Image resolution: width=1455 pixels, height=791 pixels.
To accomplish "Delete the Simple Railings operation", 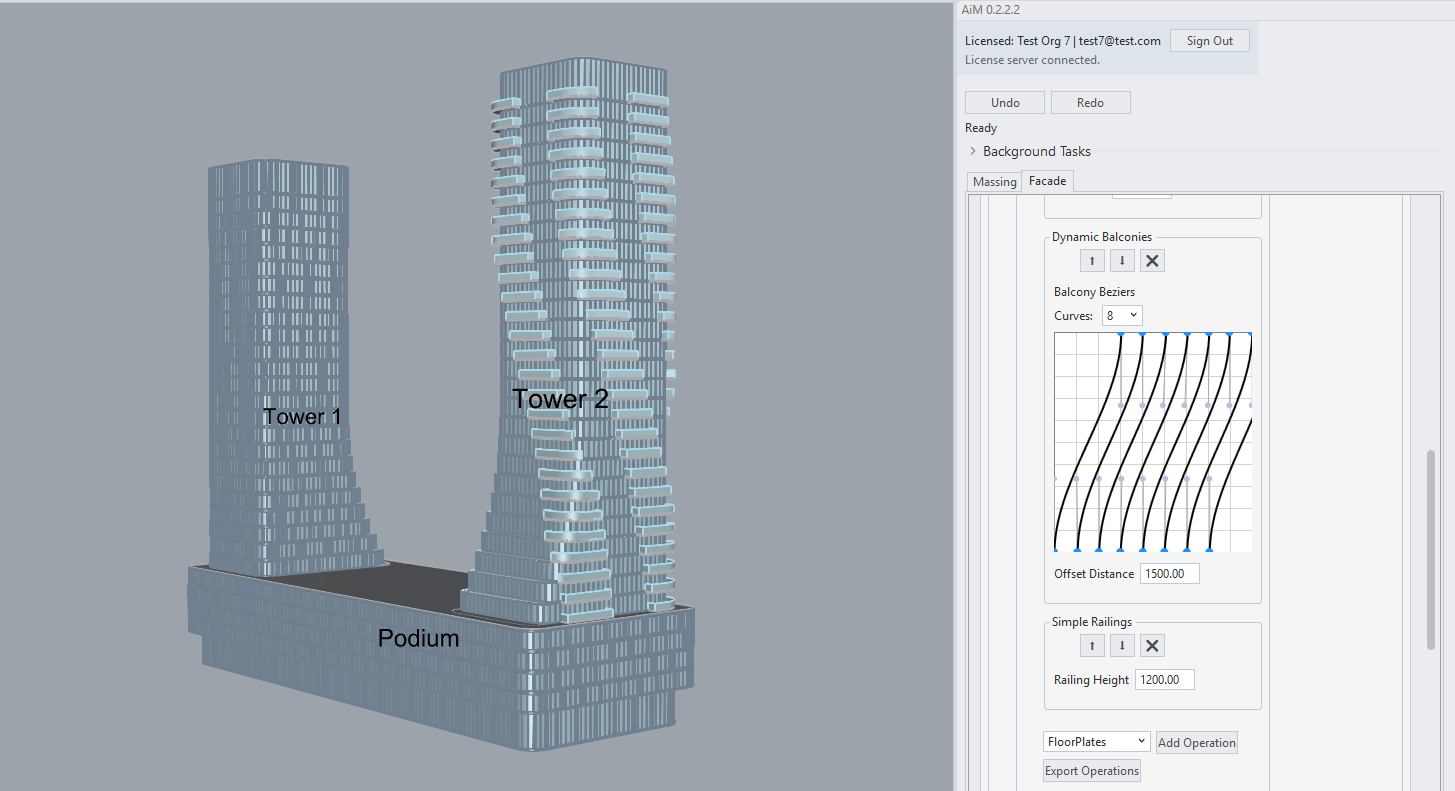I will point(1152,646).
